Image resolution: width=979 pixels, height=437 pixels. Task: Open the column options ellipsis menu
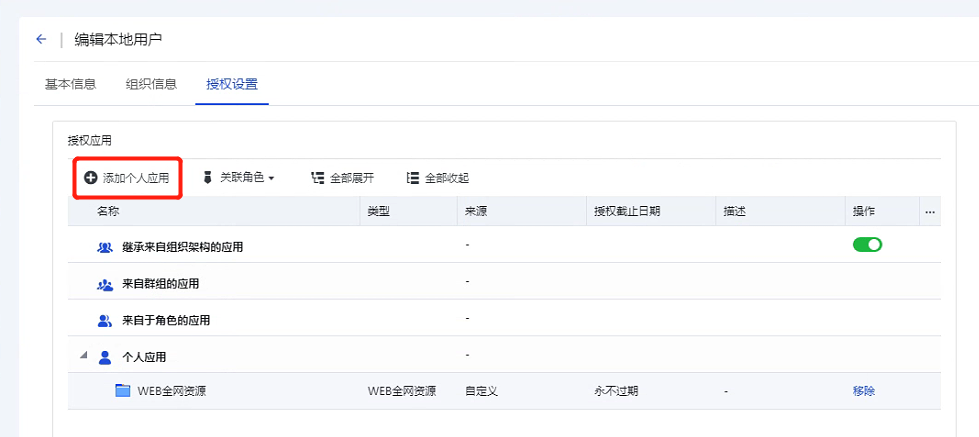930,212
